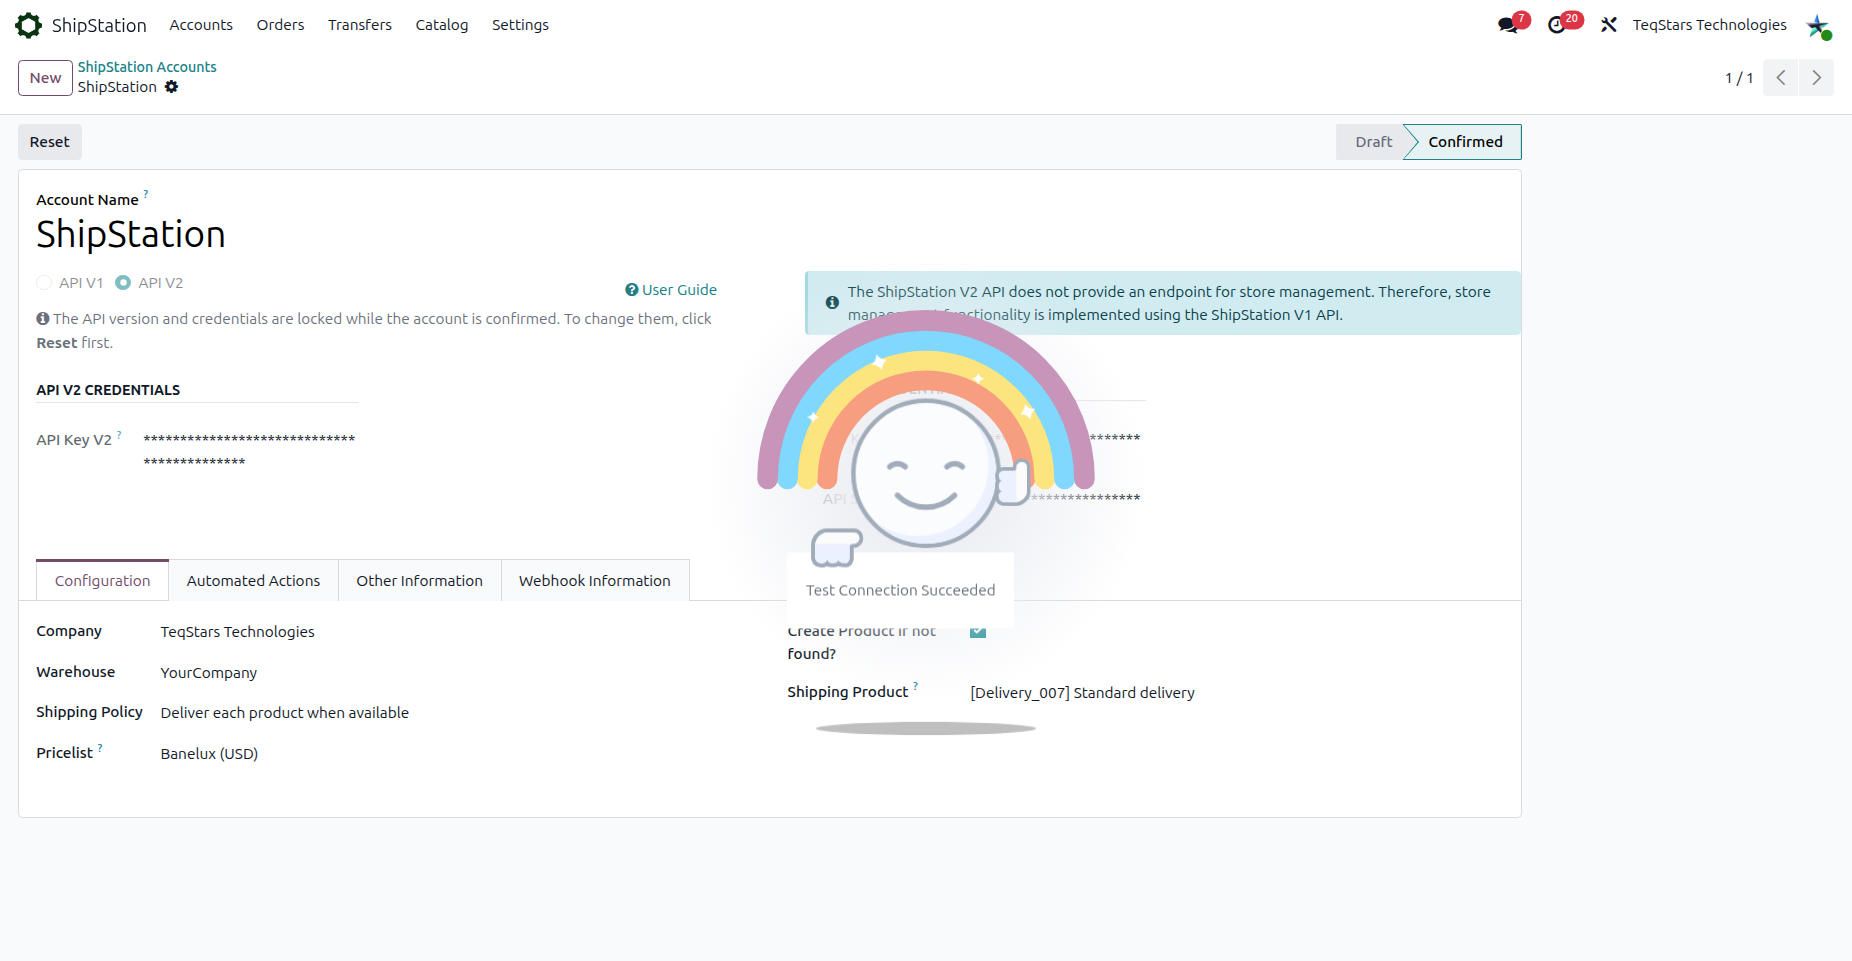Click the API Key V2 masked field

[250, 450]
